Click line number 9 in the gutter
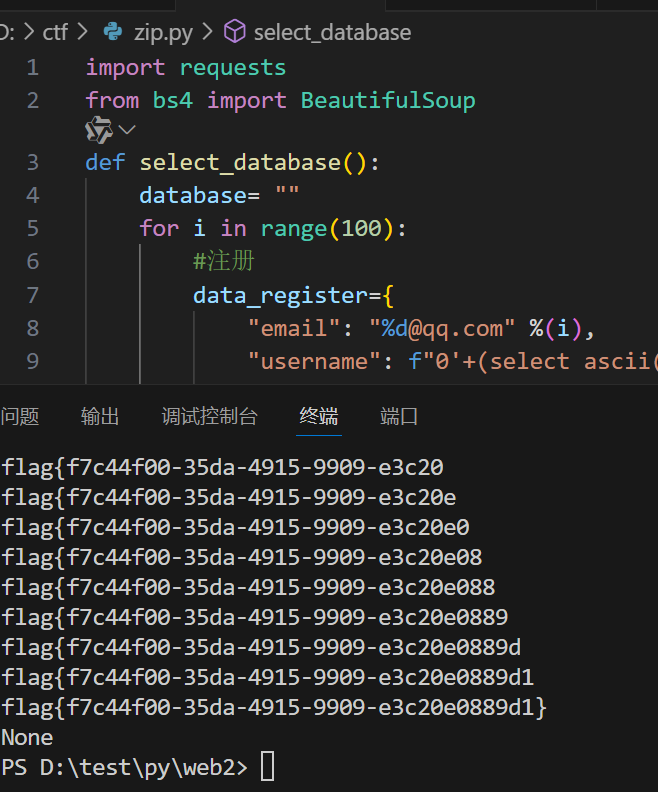 pyautogui.click(x=33, y=361)
